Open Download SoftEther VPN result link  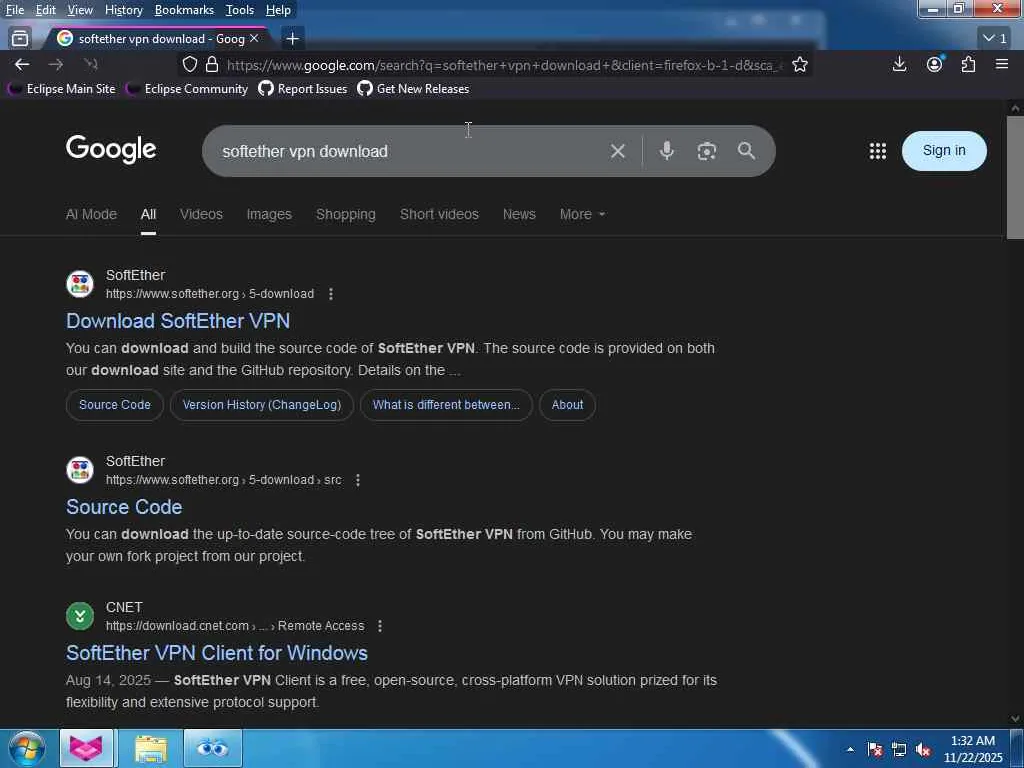click(178, 321)
